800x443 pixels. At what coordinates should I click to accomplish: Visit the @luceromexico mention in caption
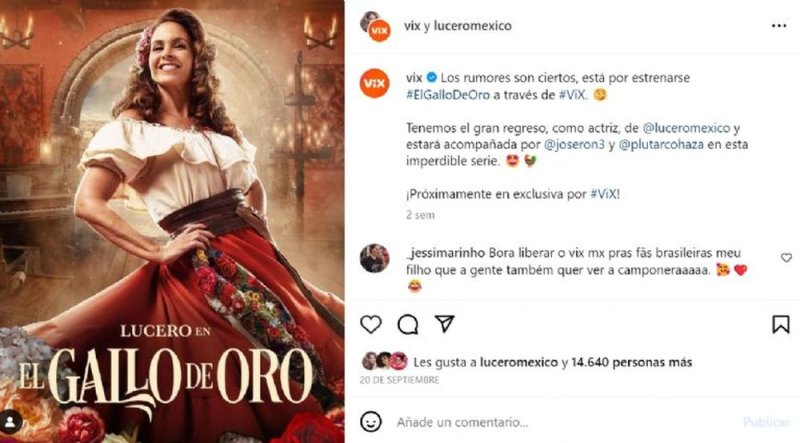tap(686, 128)
